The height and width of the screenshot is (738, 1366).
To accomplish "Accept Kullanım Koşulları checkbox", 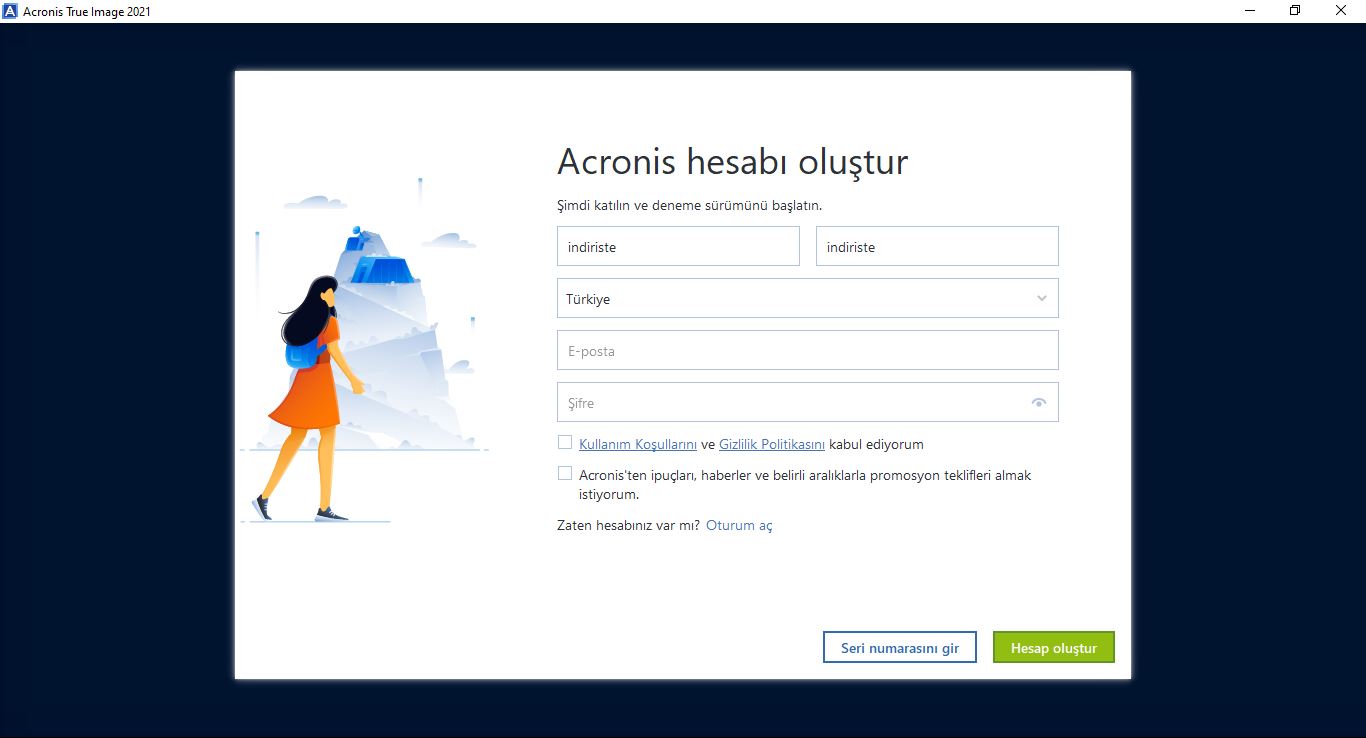I will [x=565, y=442].
